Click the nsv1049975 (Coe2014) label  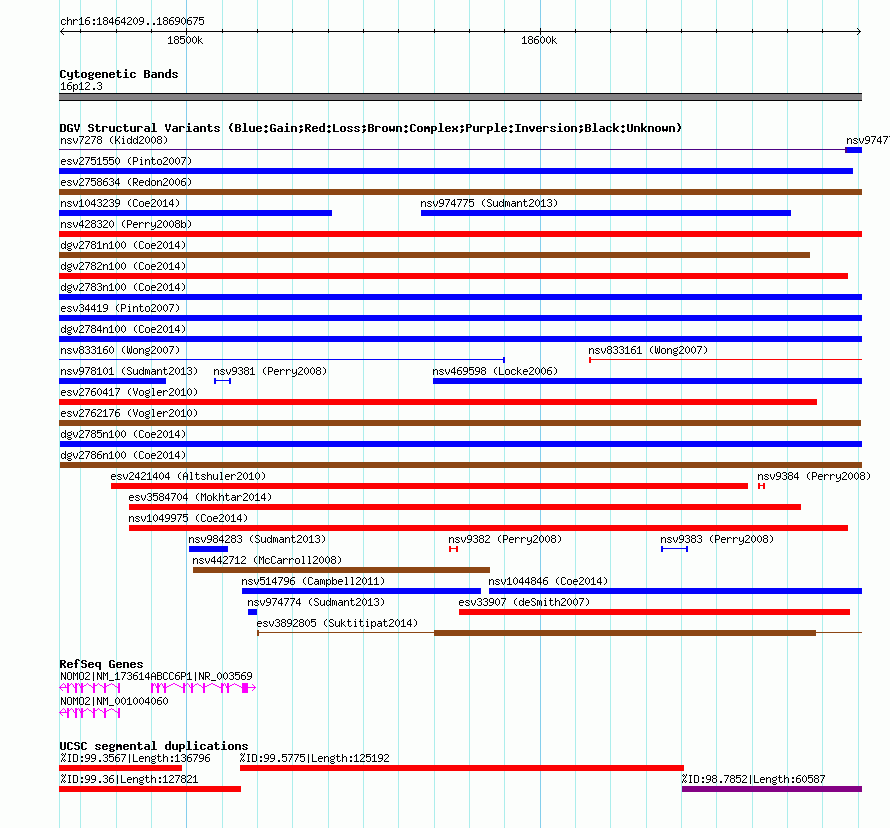tap(188, 518)
